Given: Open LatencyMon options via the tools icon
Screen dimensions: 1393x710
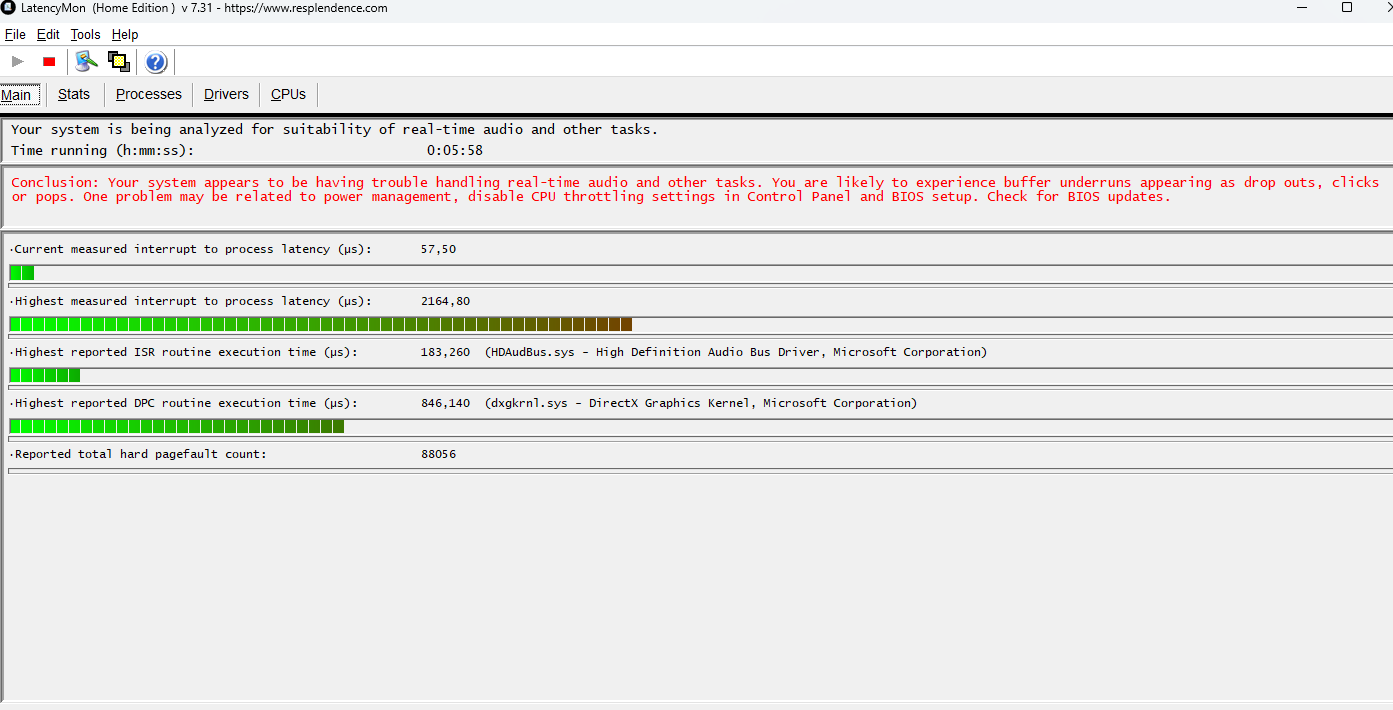Looking at the screenshot, I should tap(85, 61).
